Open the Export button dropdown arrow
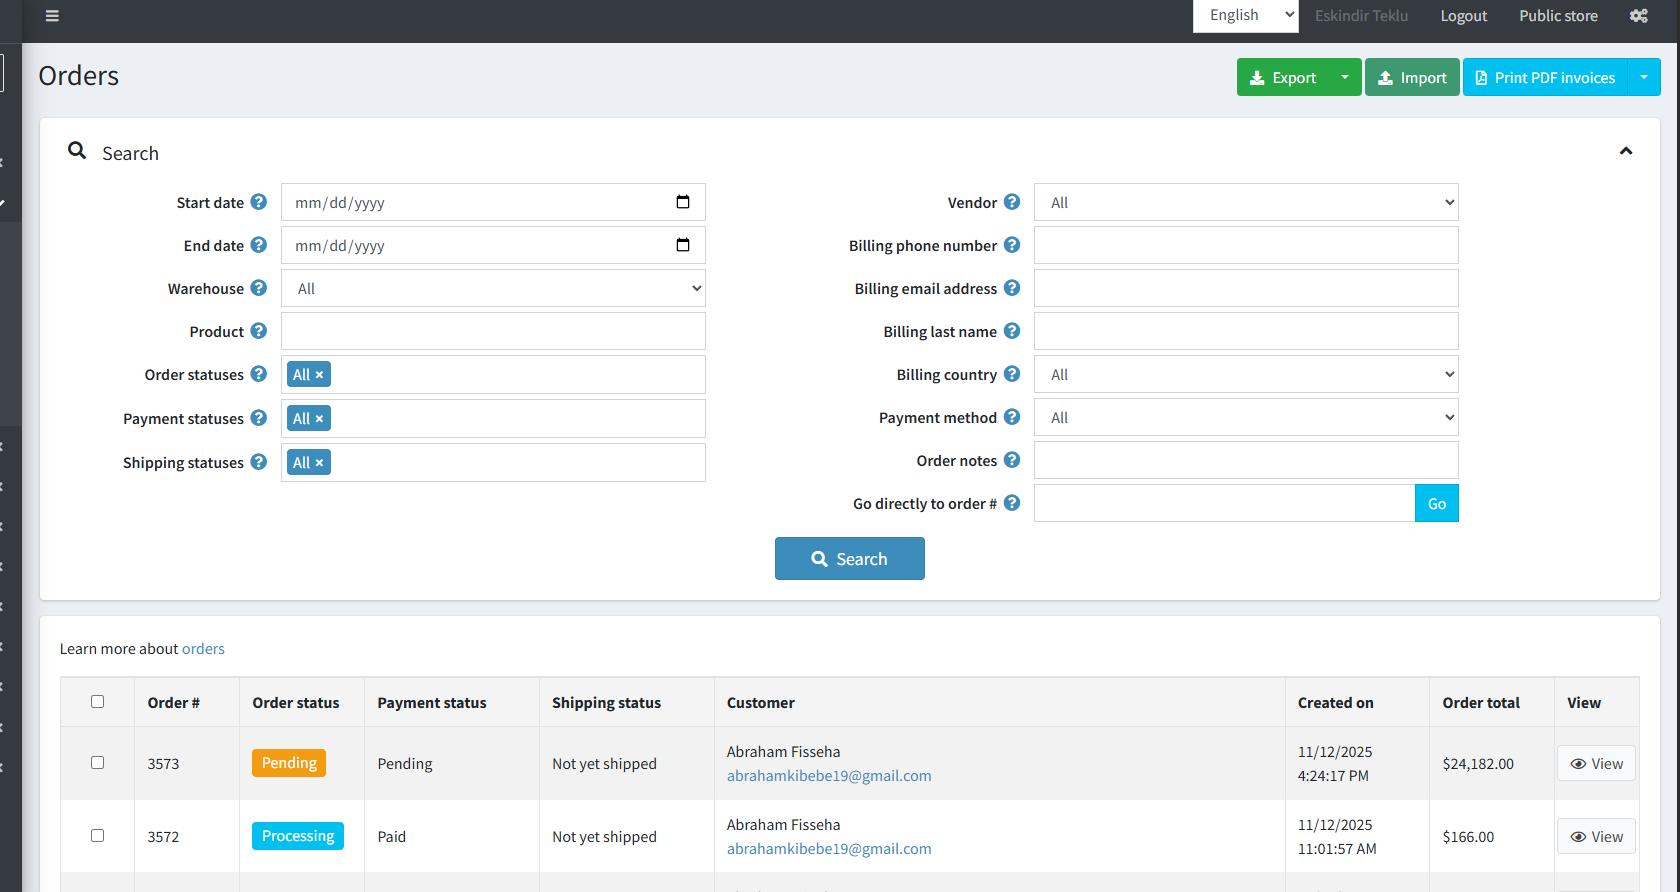 tap(1345, 77)
